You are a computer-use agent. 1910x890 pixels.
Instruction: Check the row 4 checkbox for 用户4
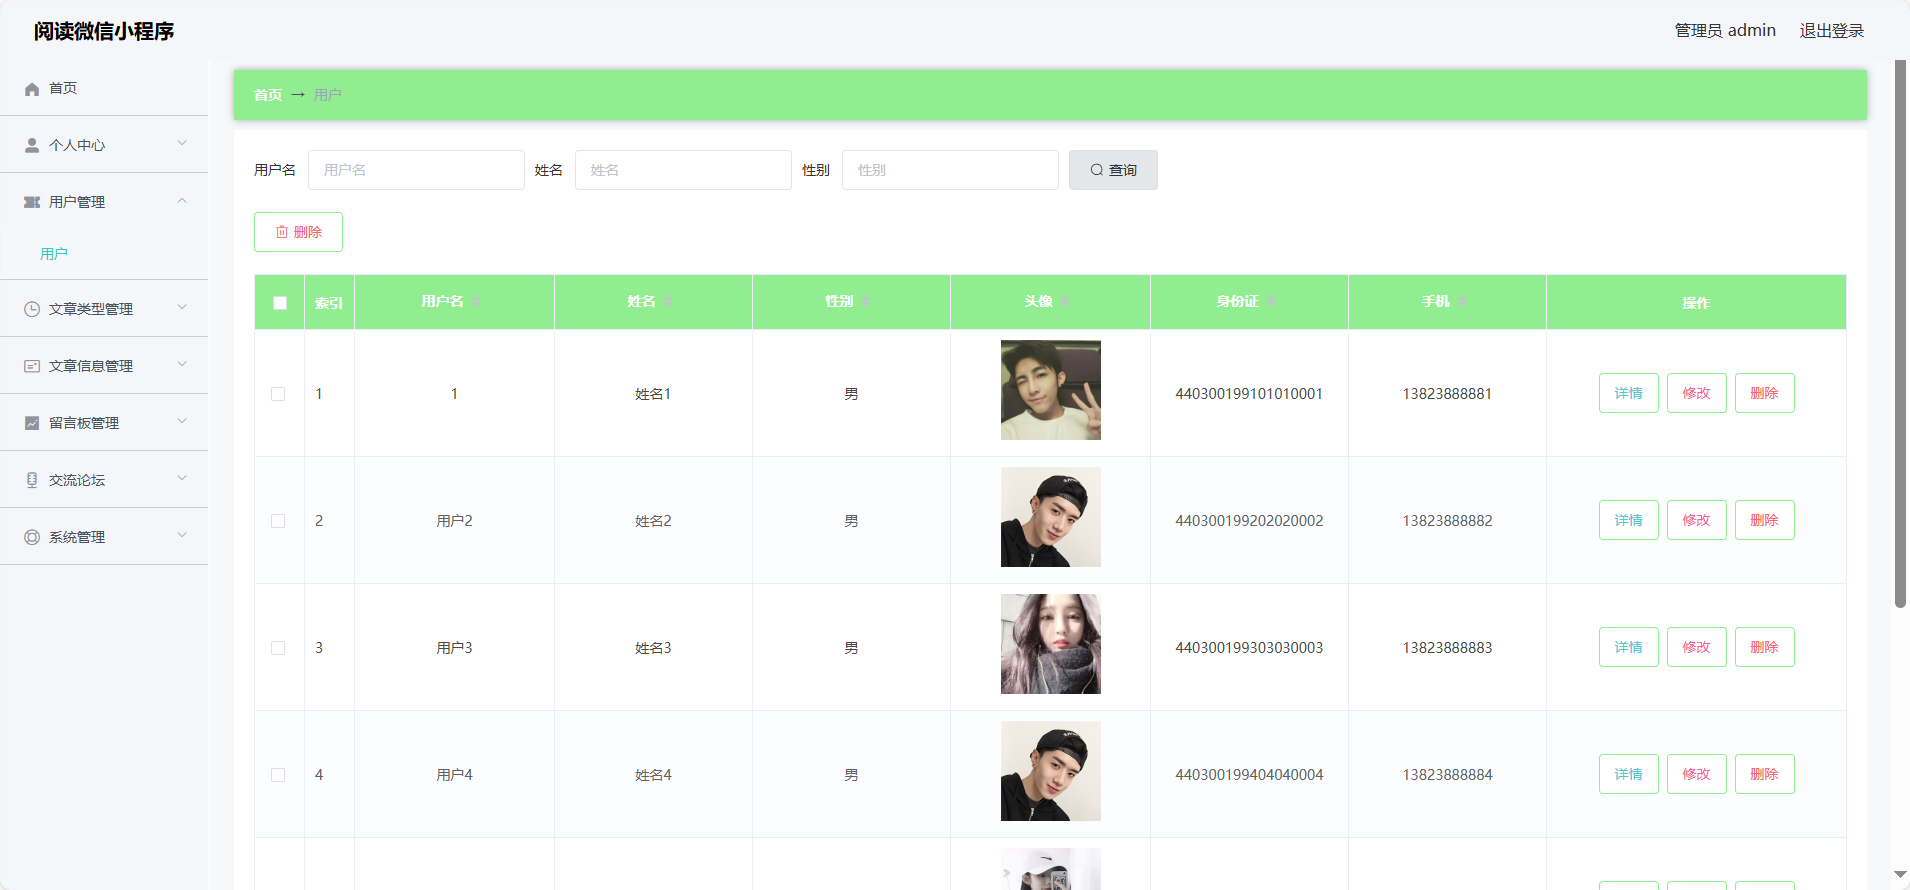pyautogui.click(x=278, y=775)
